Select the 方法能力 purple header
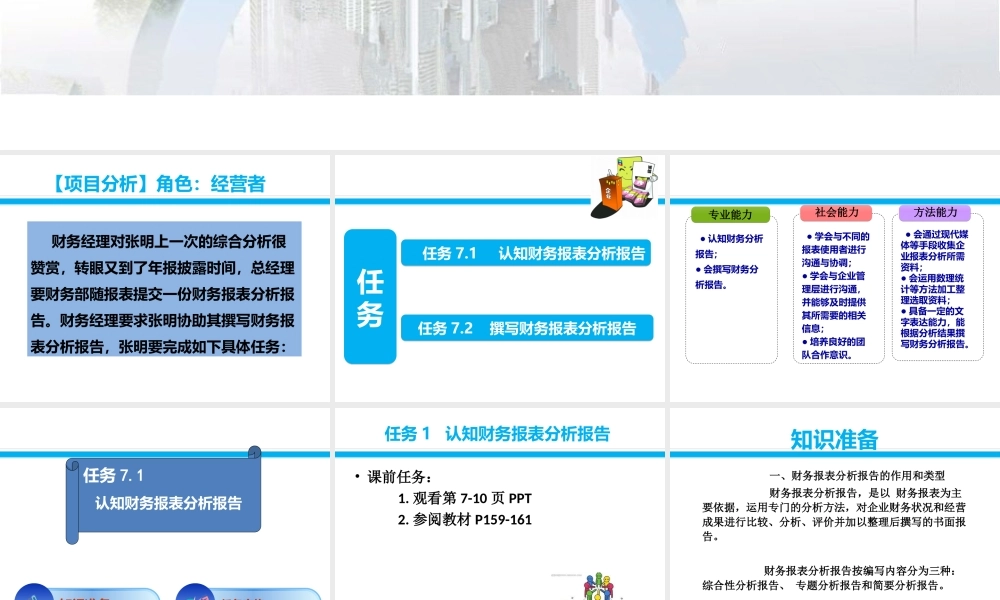Viewport: 1000px width, 600px height. point(936,213)
